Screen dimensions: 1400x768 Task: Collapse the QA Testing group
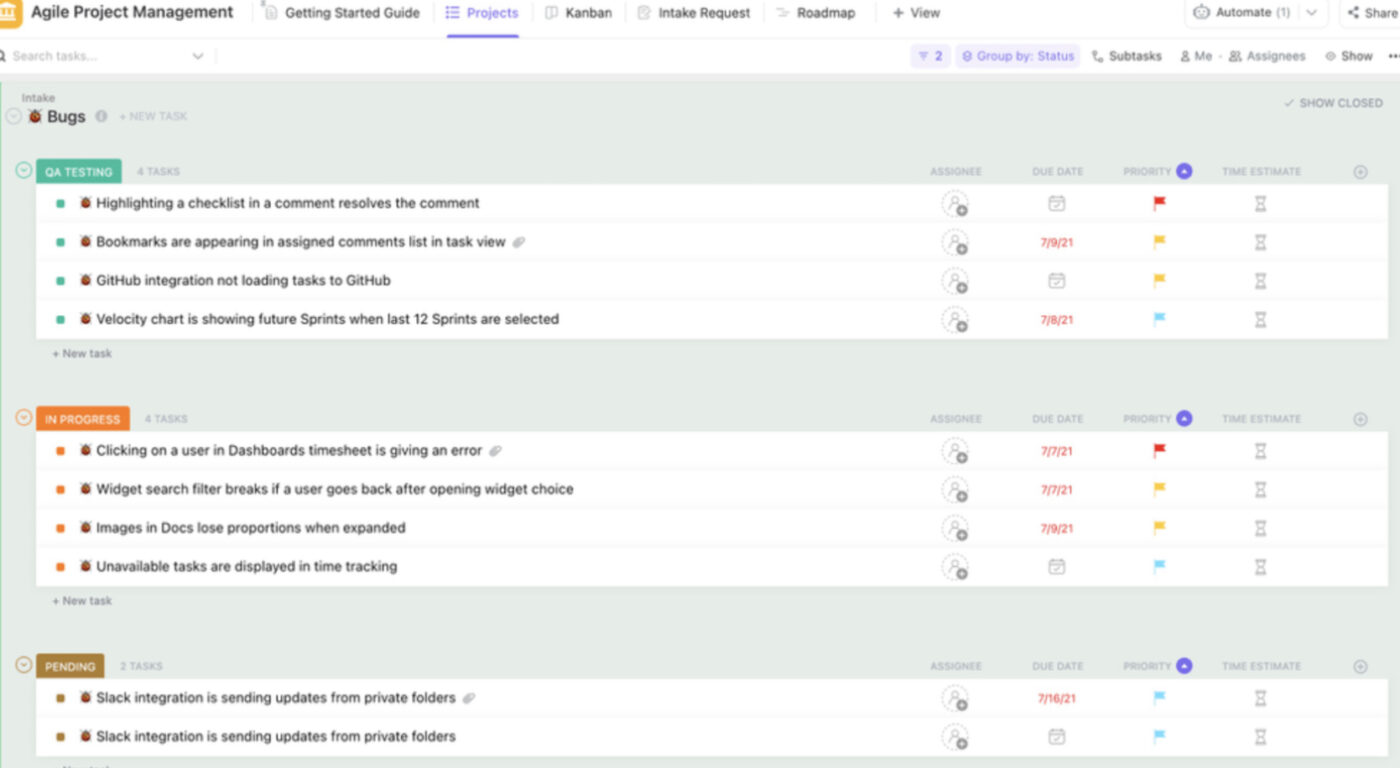pos(23,170)
